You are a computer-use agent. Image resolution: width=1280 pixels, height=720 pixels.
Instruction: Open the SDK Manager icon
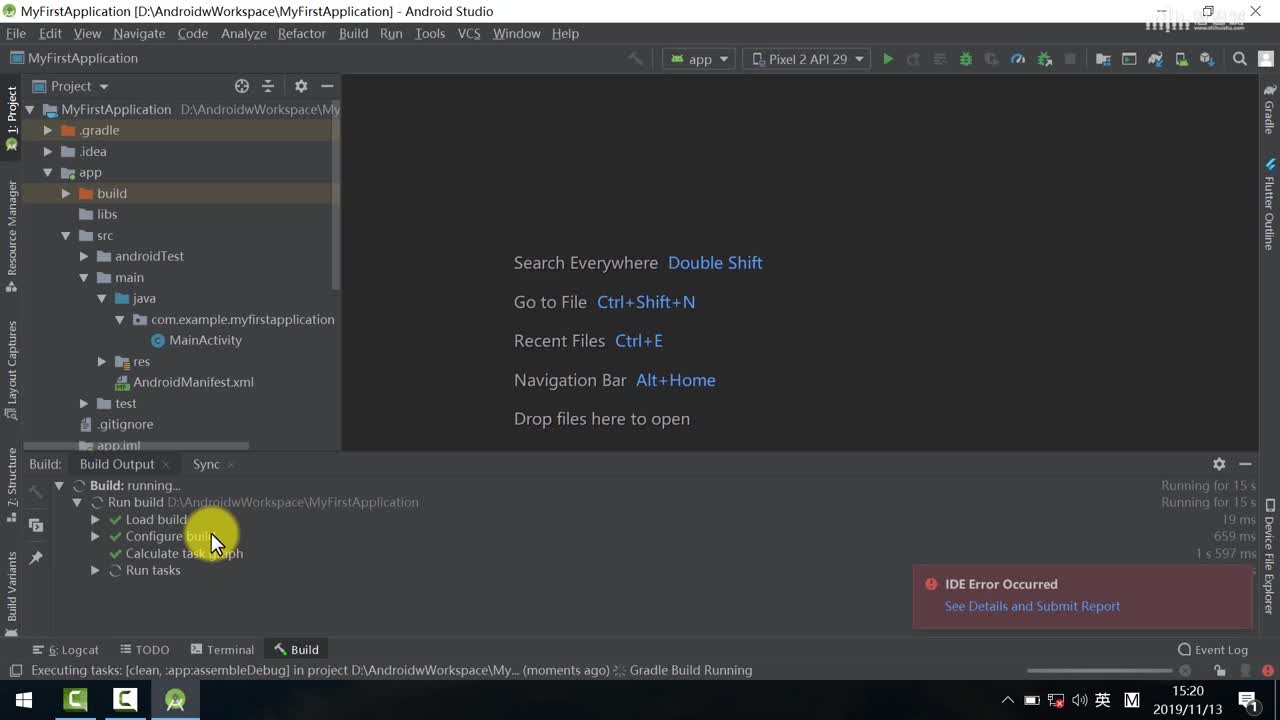click(1207, 59)
